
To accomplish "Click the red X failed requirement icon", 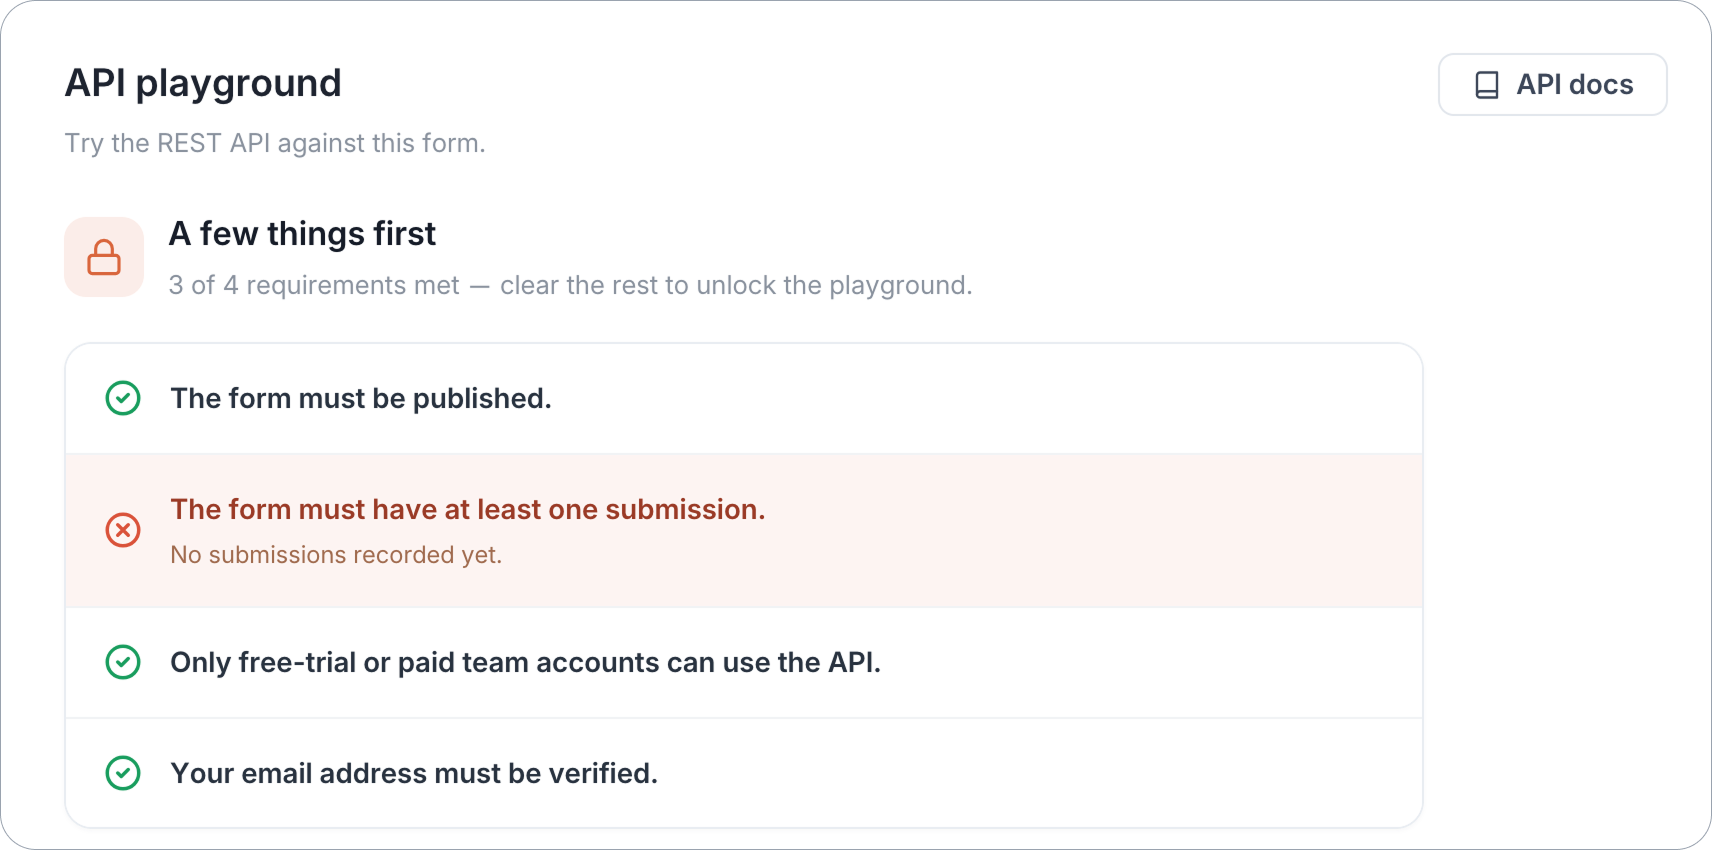I will pyautogui.click(x=123, y=530).
